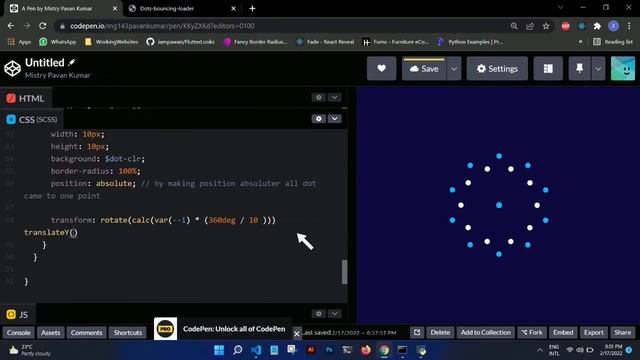Viewport: 640px width, 360px height.
Task: Open the Fancy Border Radius bookmark
Action: 256,42
